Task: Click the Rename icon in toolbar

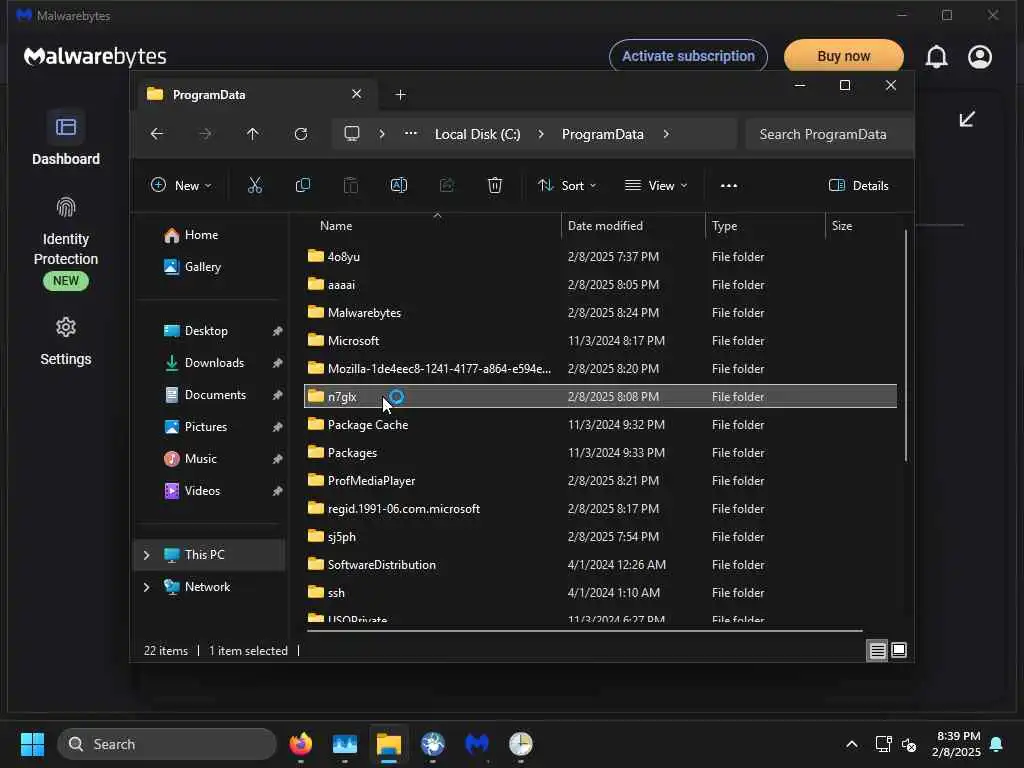Action: point(398,185)
